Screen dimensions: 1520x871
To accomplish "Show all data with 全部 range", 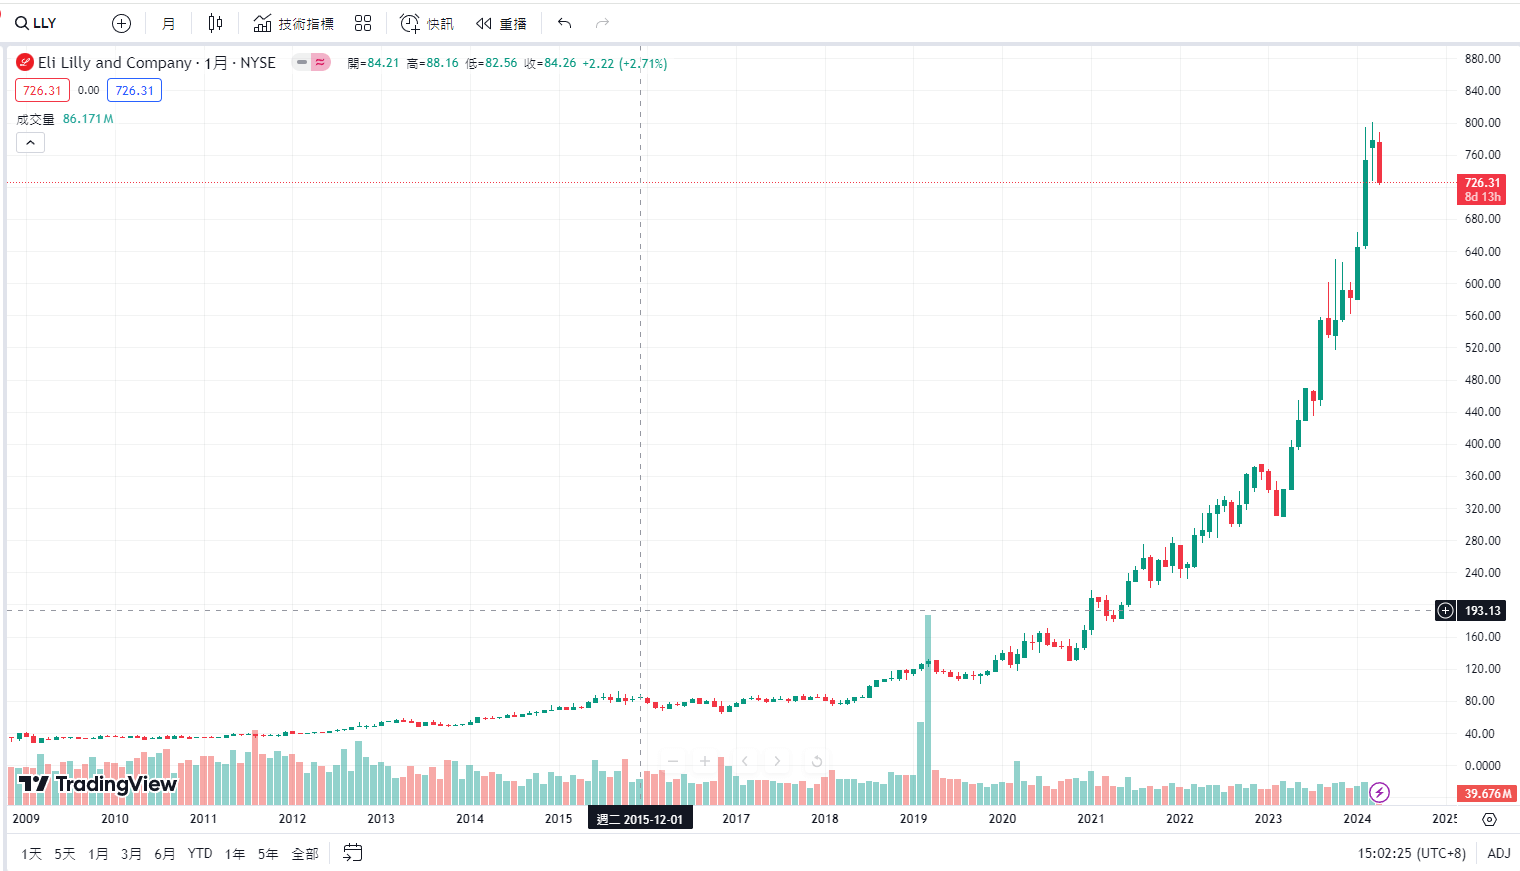I will 305,853.
